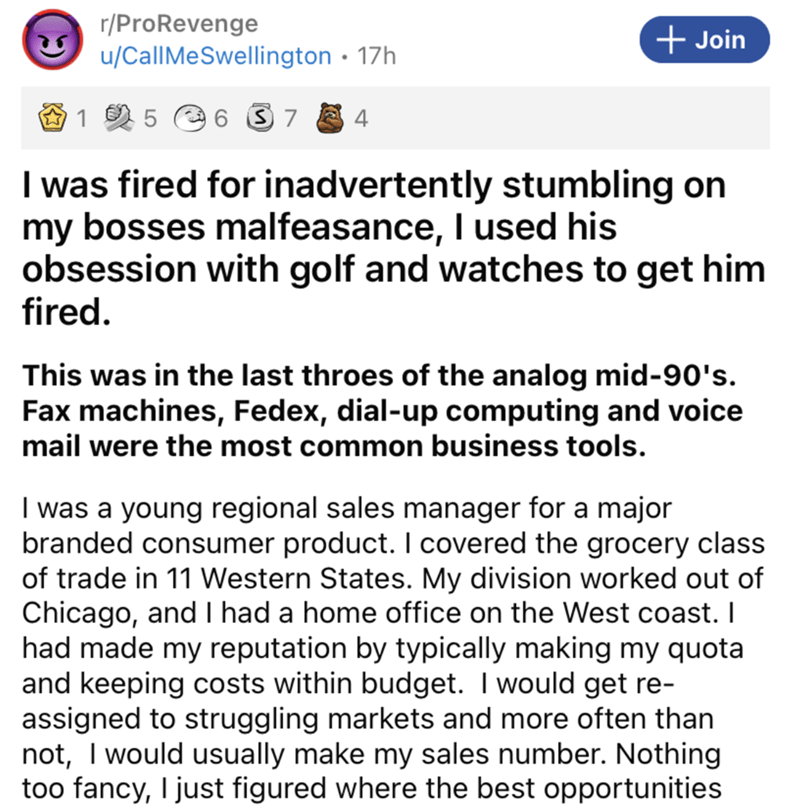This screenshot has width=800, height=810.
Task: Click the count 4 next to the bear award
Action: [x=360, y=119]
